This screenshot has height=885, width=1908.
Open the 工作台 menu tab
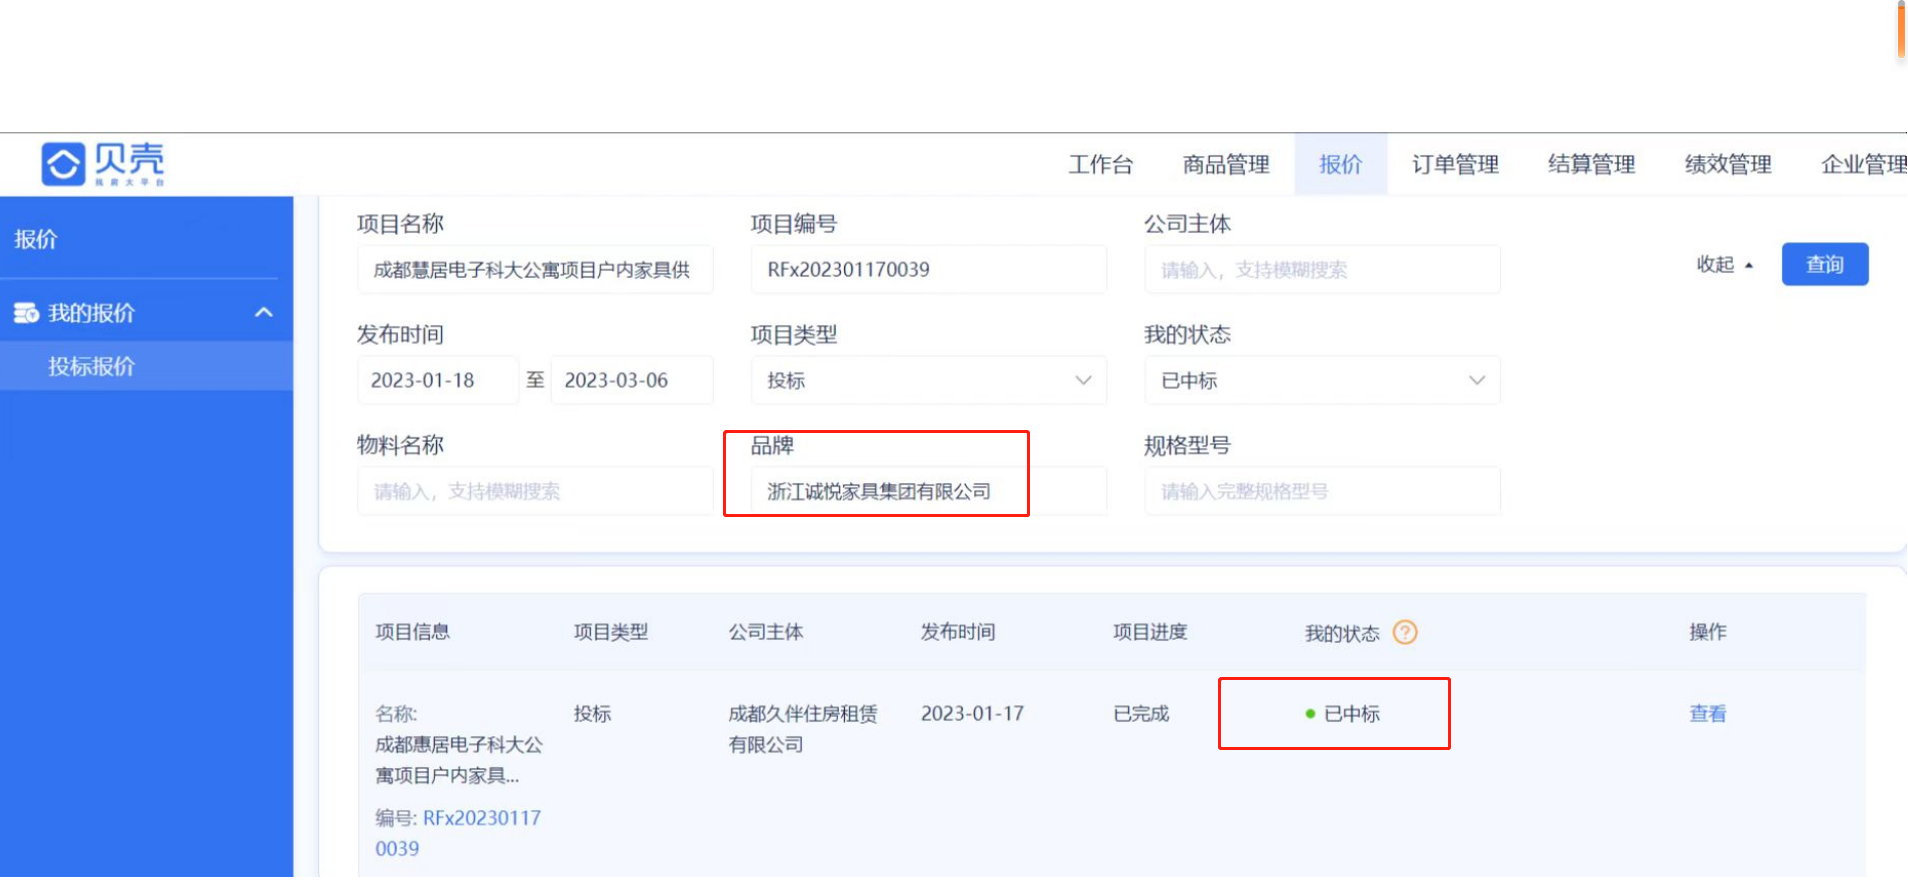click(1100, 164)
